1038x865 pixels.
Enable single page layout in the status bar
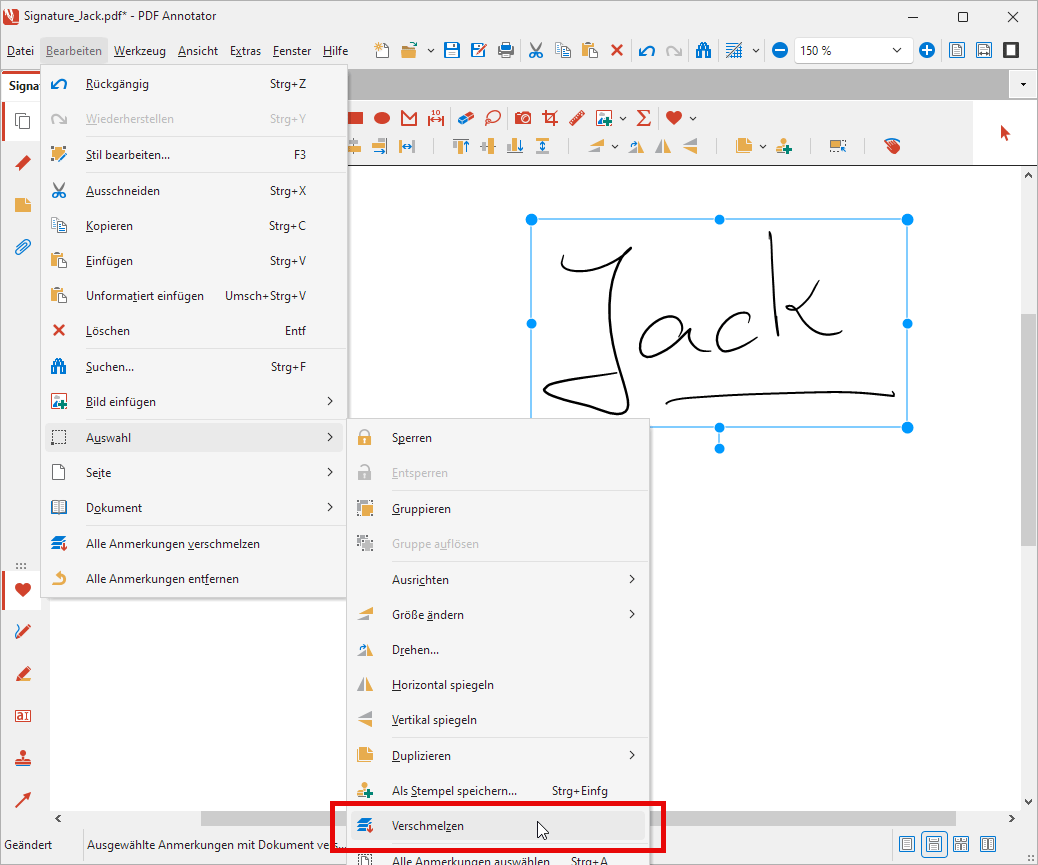pyautogui.click(x=907, y=845)
